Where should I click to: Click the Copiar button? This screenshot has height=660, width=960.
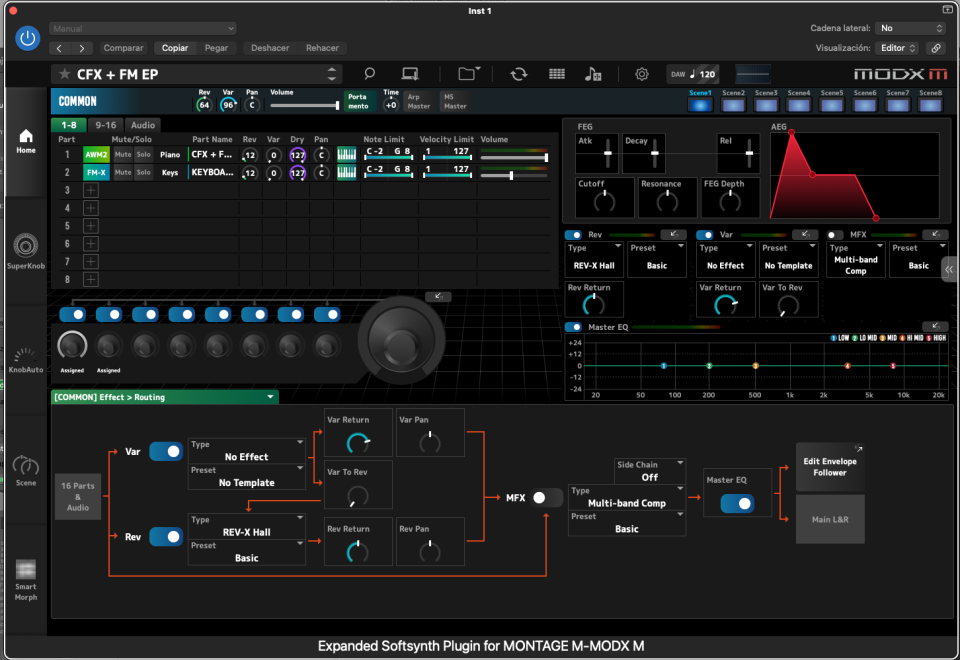tap(175, 48)
